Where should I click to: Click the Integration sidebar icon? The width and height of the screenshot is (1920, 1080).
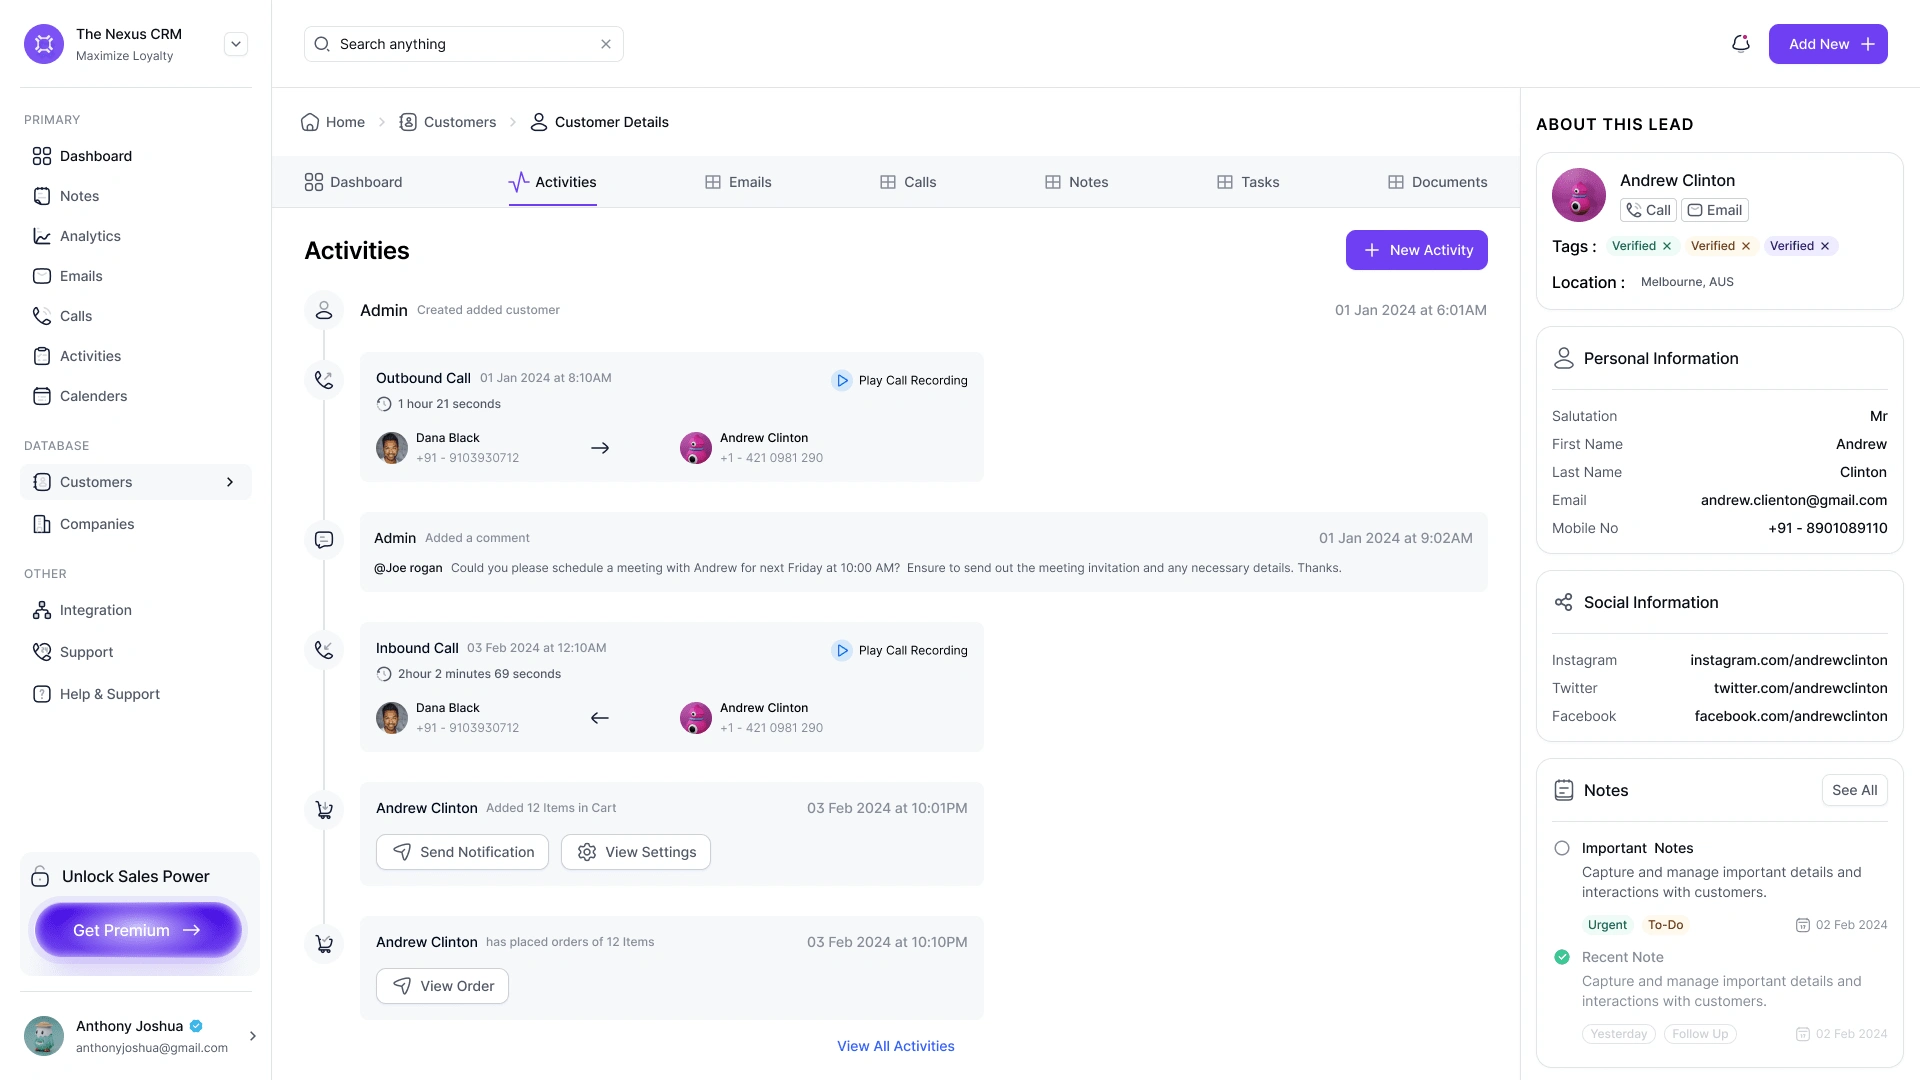tap(42, 609)
